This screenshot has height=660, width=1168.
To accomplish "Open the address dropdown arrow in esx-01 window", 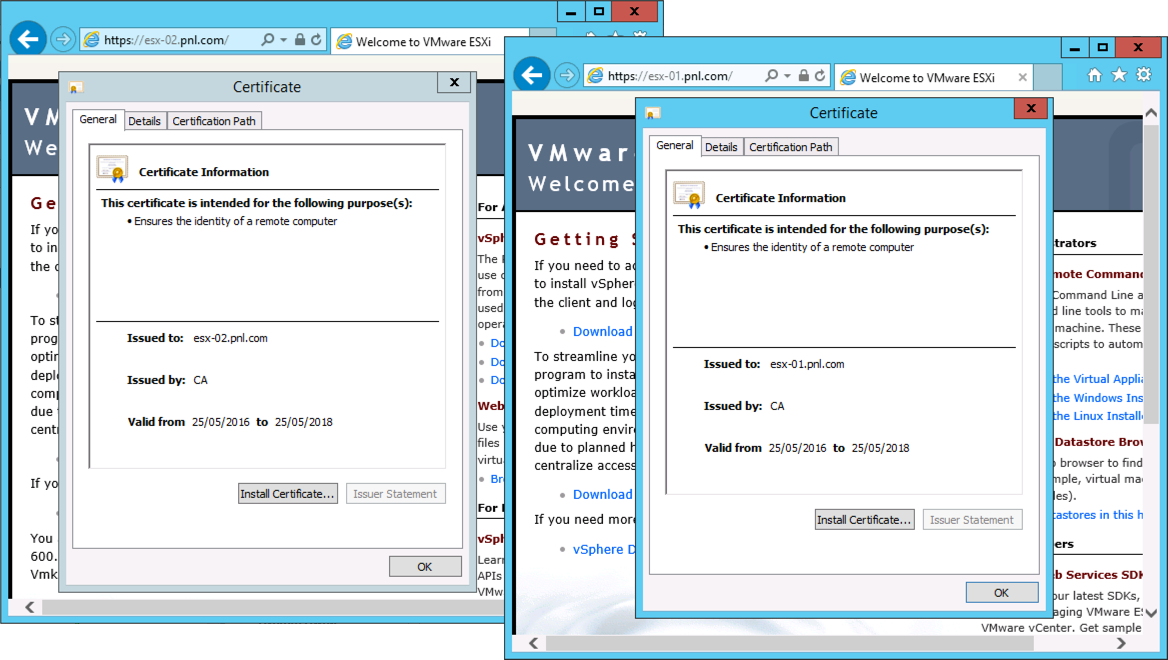I will [x=787, y=76].
